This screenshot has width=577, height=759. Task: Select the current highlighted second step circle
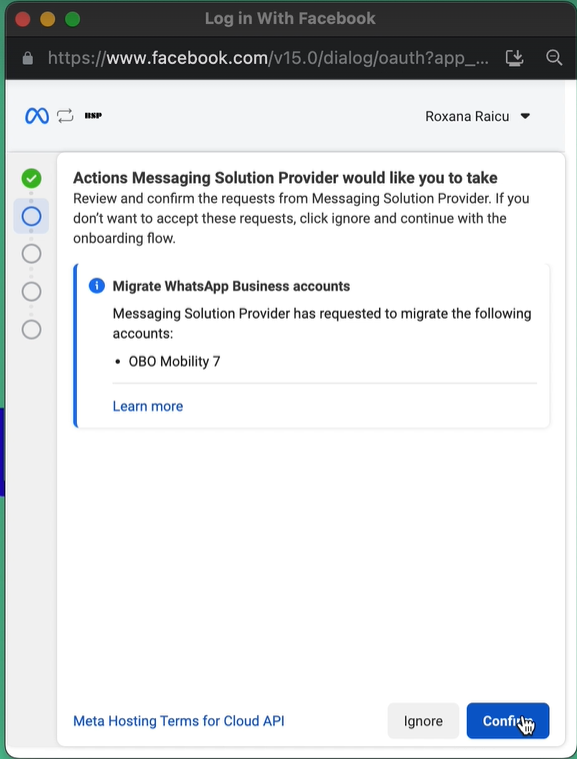[x=31, y=216]
